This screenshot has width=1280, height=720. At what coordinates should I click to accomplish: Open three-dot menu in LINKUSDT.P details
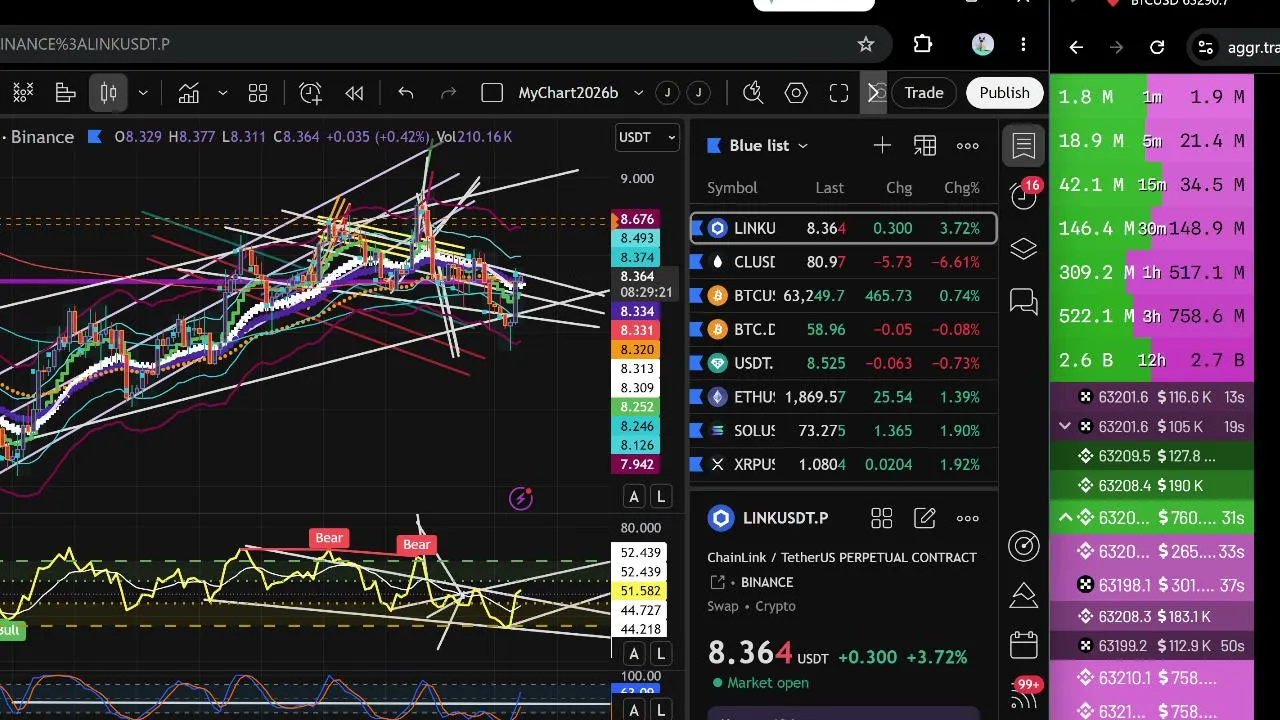pos(968,518)
